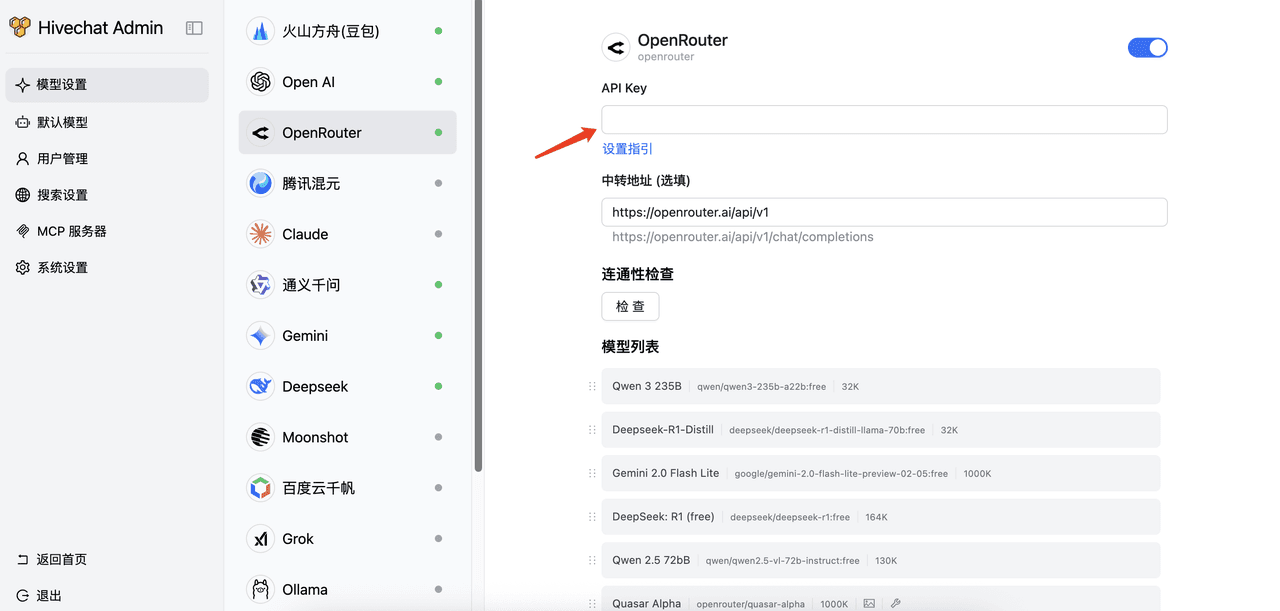Image resolution: width=1280 pixels, height=611 pixels.
Task: Click the drag handle for Deepseek-R1-Distill
Action: pos(592,430)
